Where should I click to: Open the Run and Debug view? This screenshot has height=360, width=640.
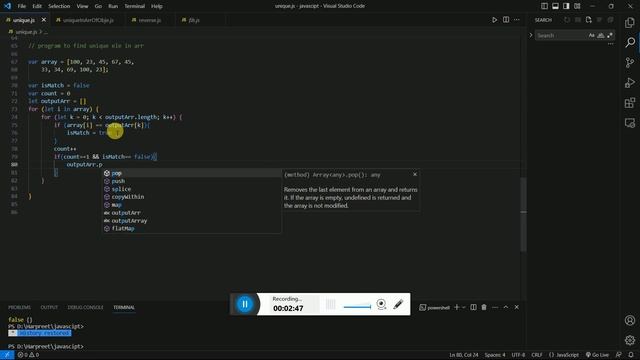pyautogui.click(x=630, y=82)
